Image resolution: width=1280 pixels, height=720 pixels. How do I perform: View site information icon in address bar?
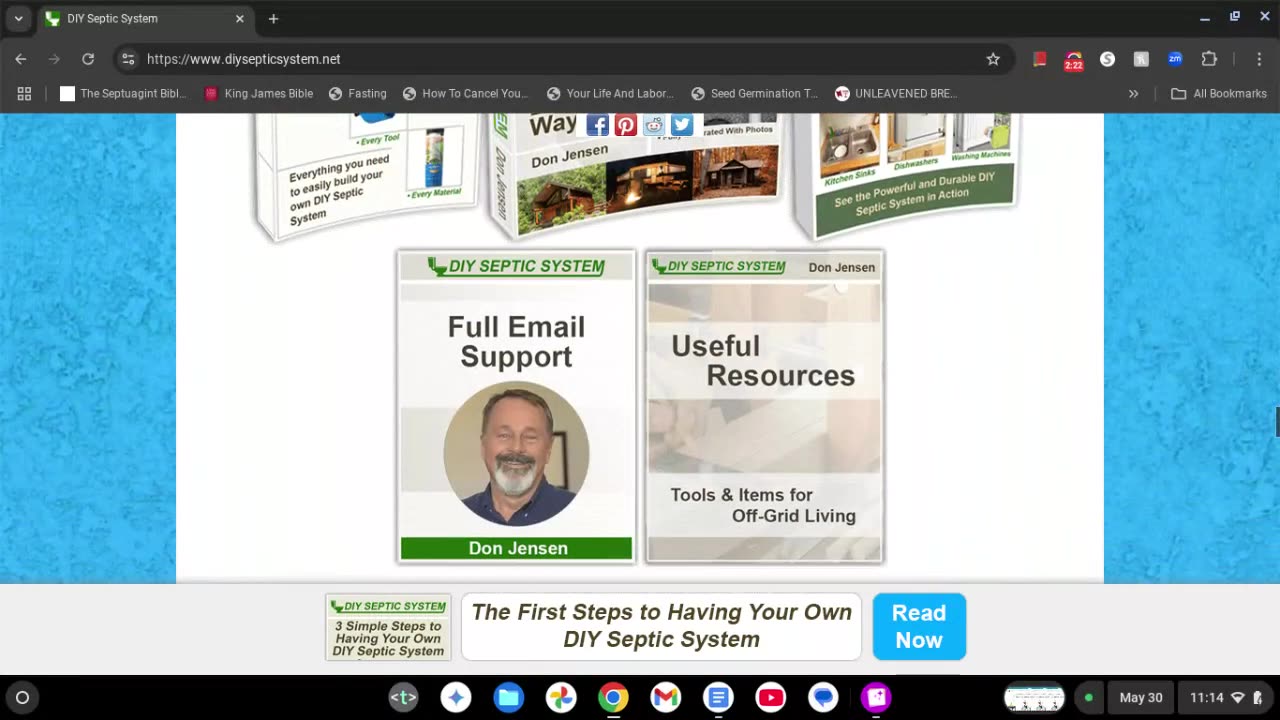pyautogui.click(x=128, y=59)
